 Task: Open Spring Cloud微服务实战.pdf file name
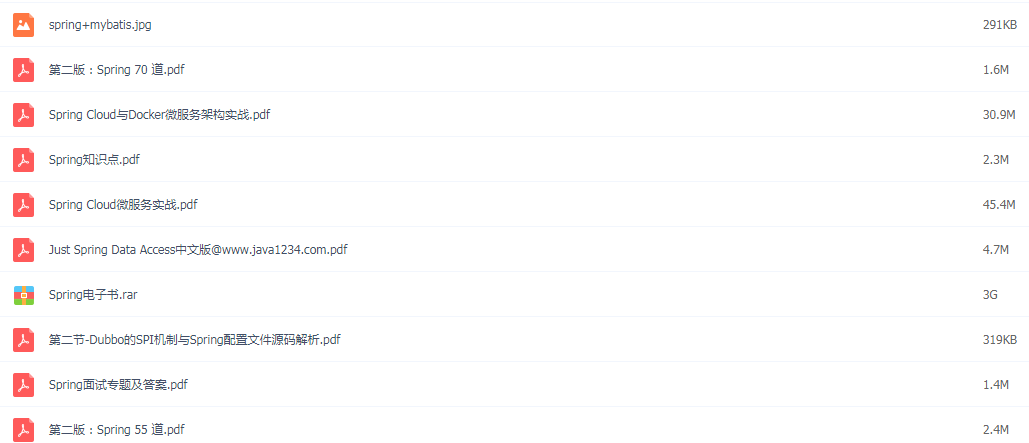pos(123,205)
